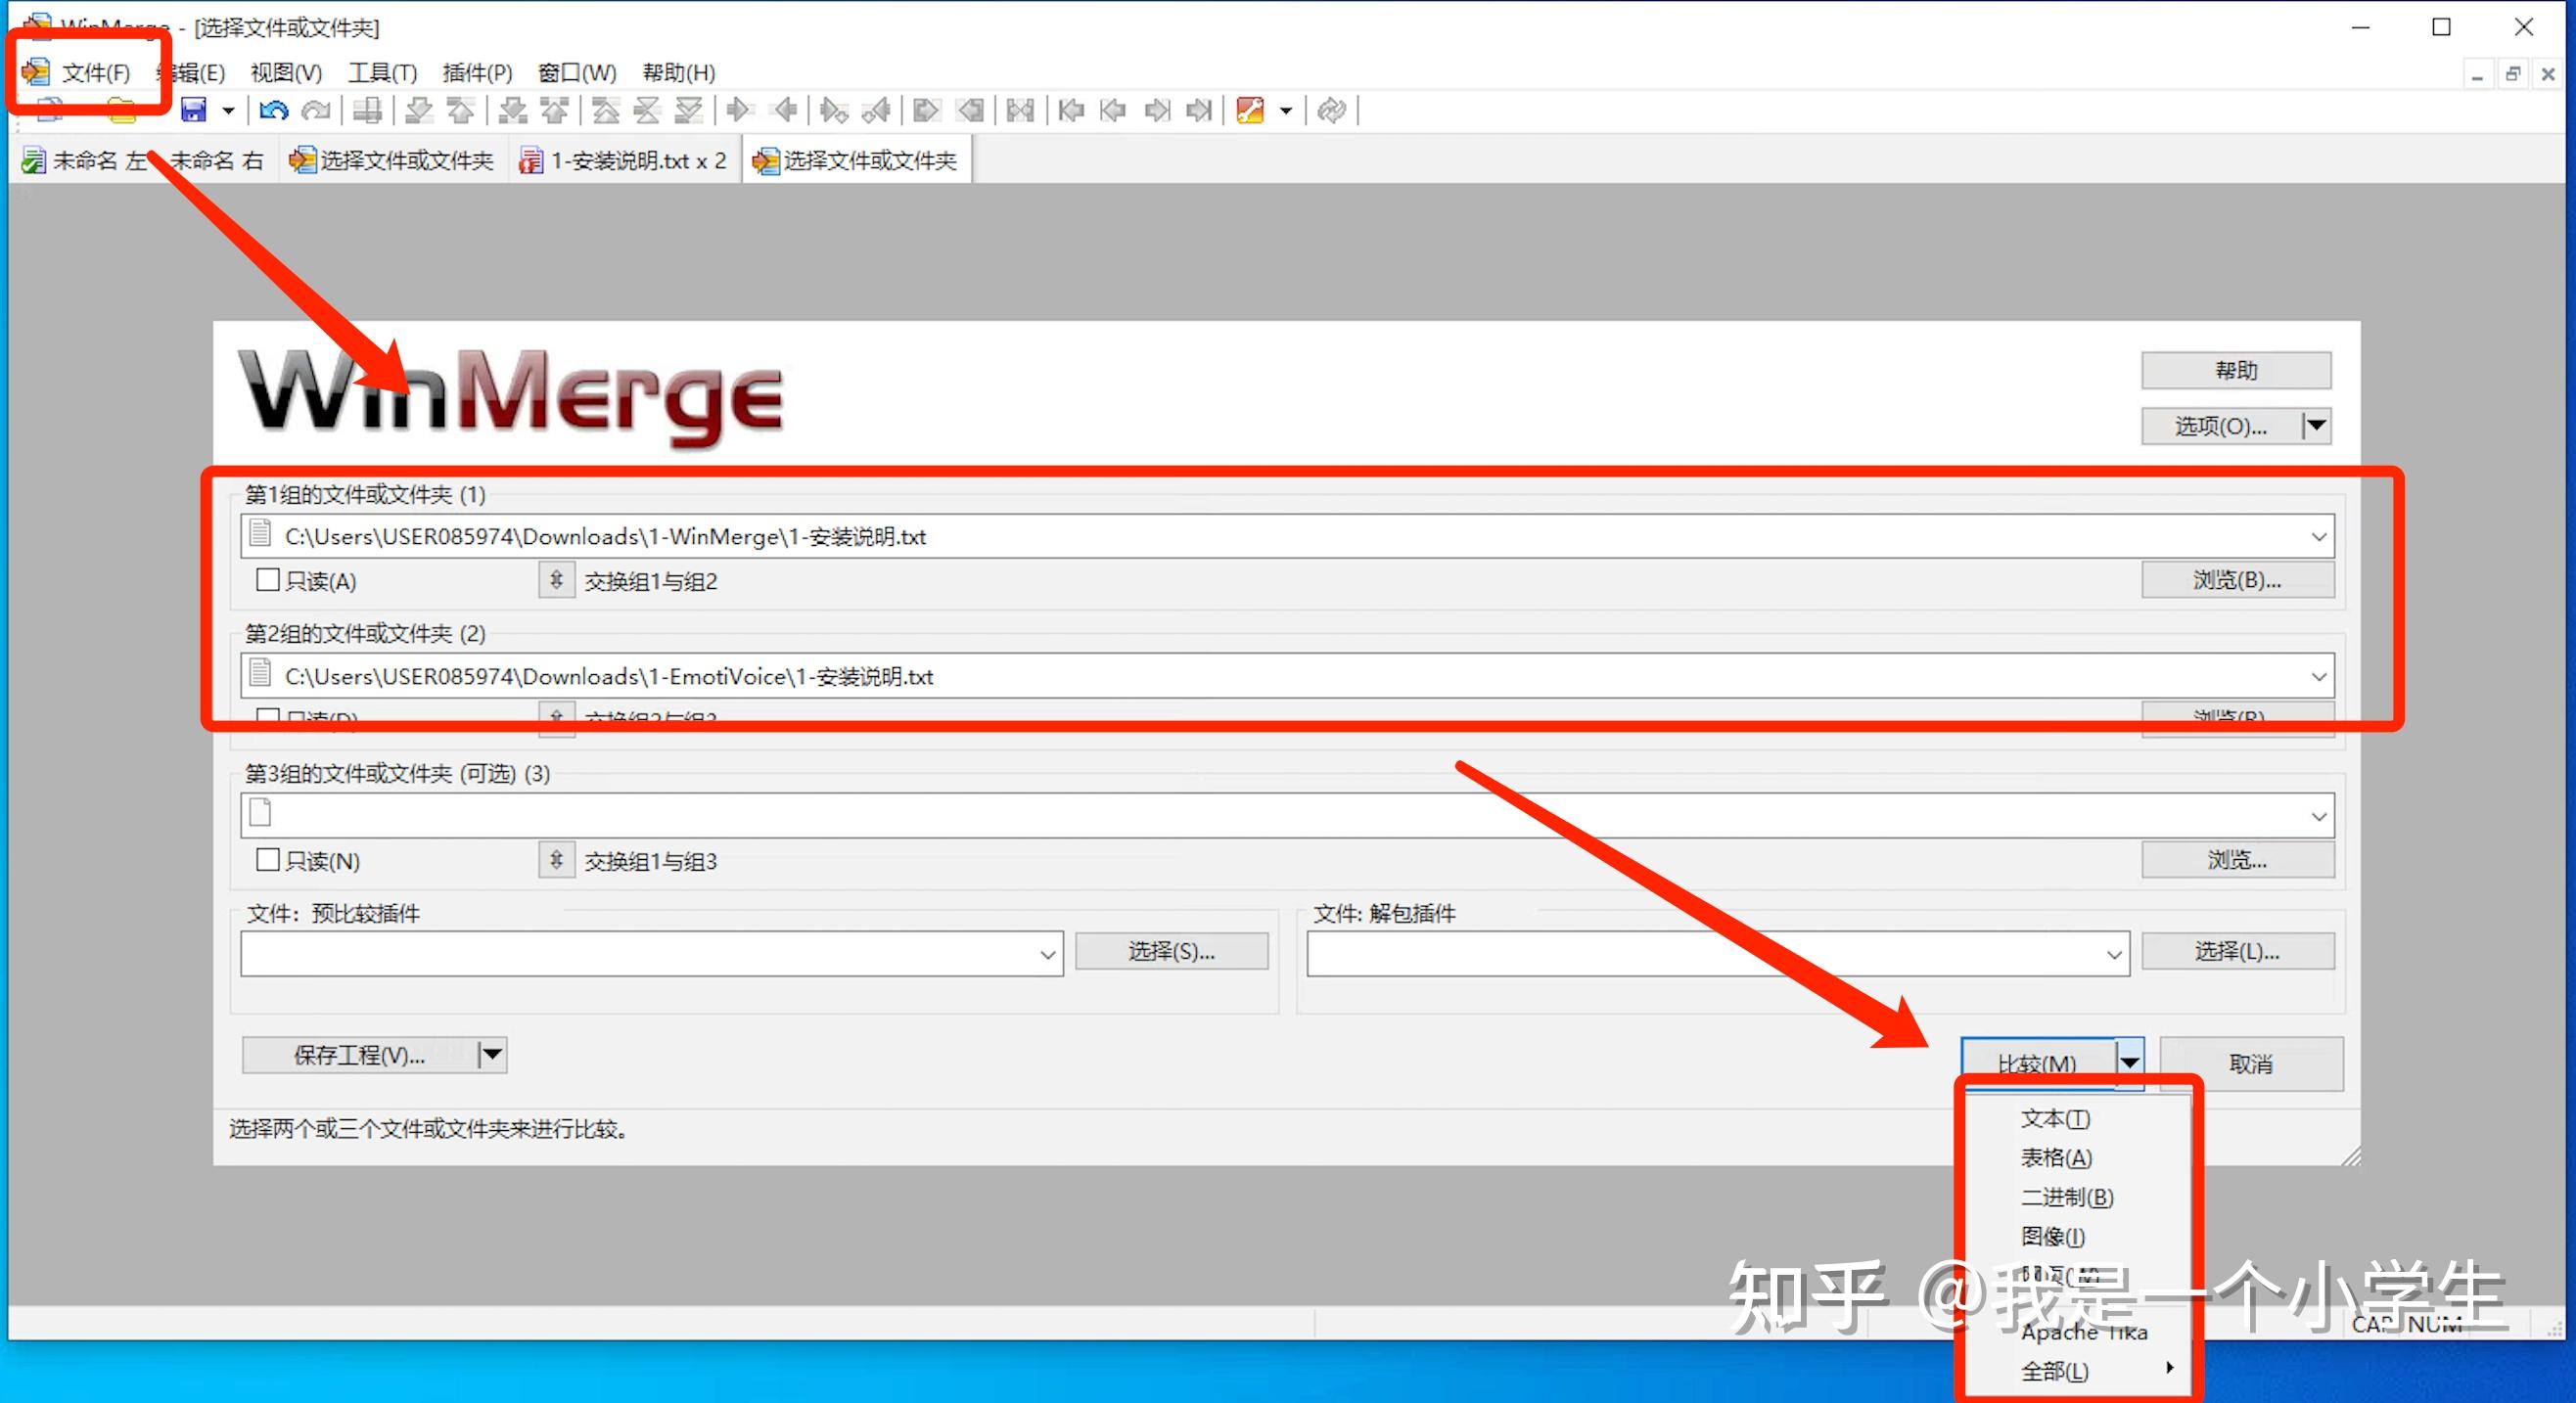This screenshot has width=2576, height=1403.
Task: Click the Options wrench icon on the toolbar
Action: 1252,110
